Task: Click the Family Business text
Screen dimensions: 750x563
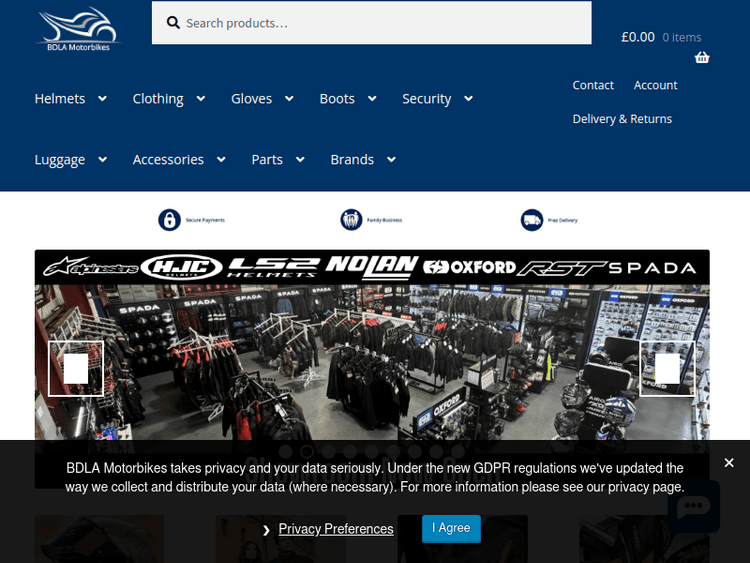Action: click(x=385, y=220)
